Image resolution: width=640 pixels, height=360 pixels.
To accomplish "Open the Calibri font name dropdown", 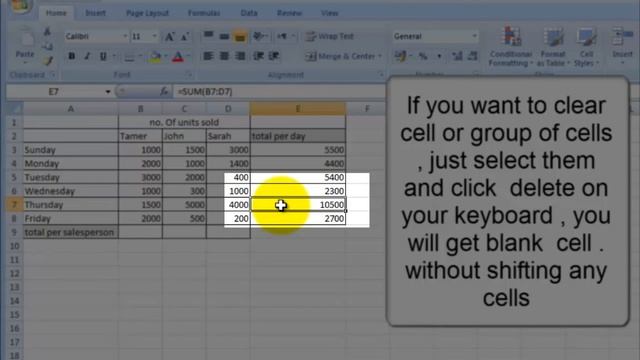I will coord(125,37).
